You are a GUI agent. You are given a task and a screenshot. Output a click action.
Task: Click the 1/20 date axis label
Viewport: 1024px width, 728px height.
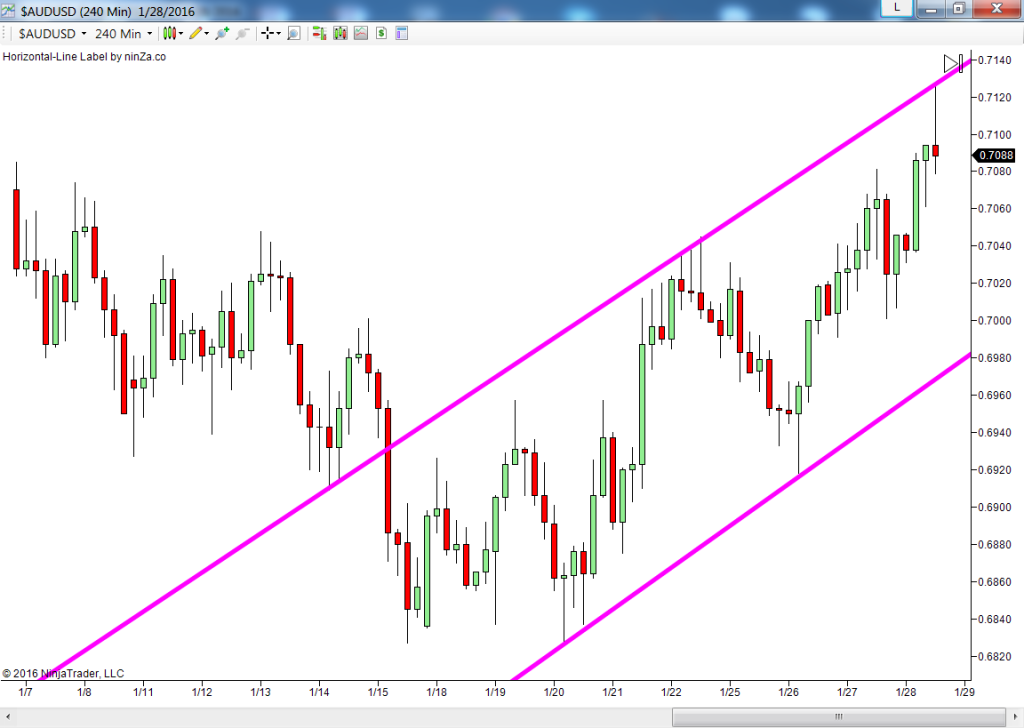click(554, 692)
